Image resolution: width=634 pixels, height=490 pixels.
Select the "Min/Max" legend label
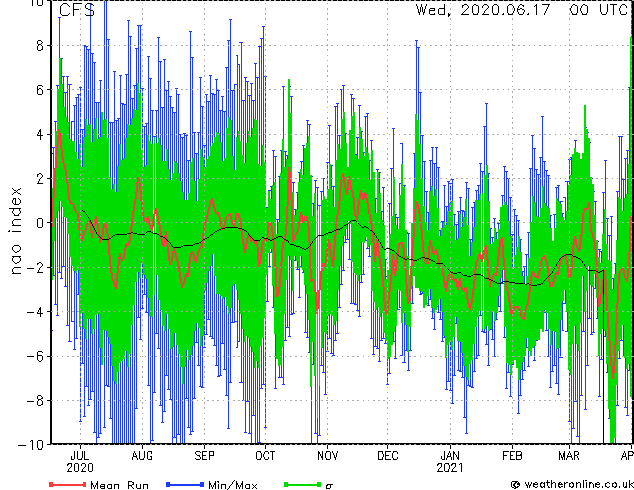point(232,485)
